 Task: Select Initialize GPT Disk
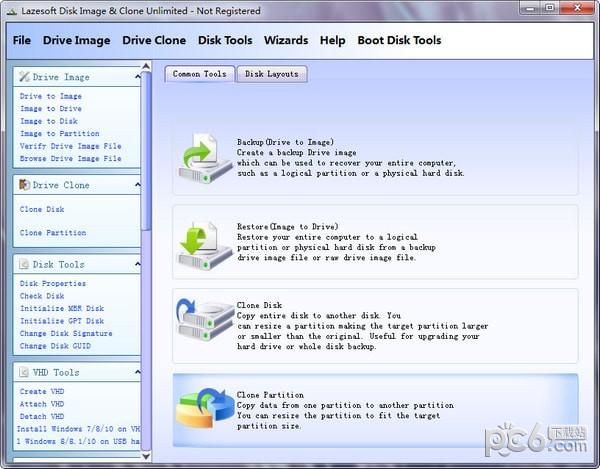point(62,321)
